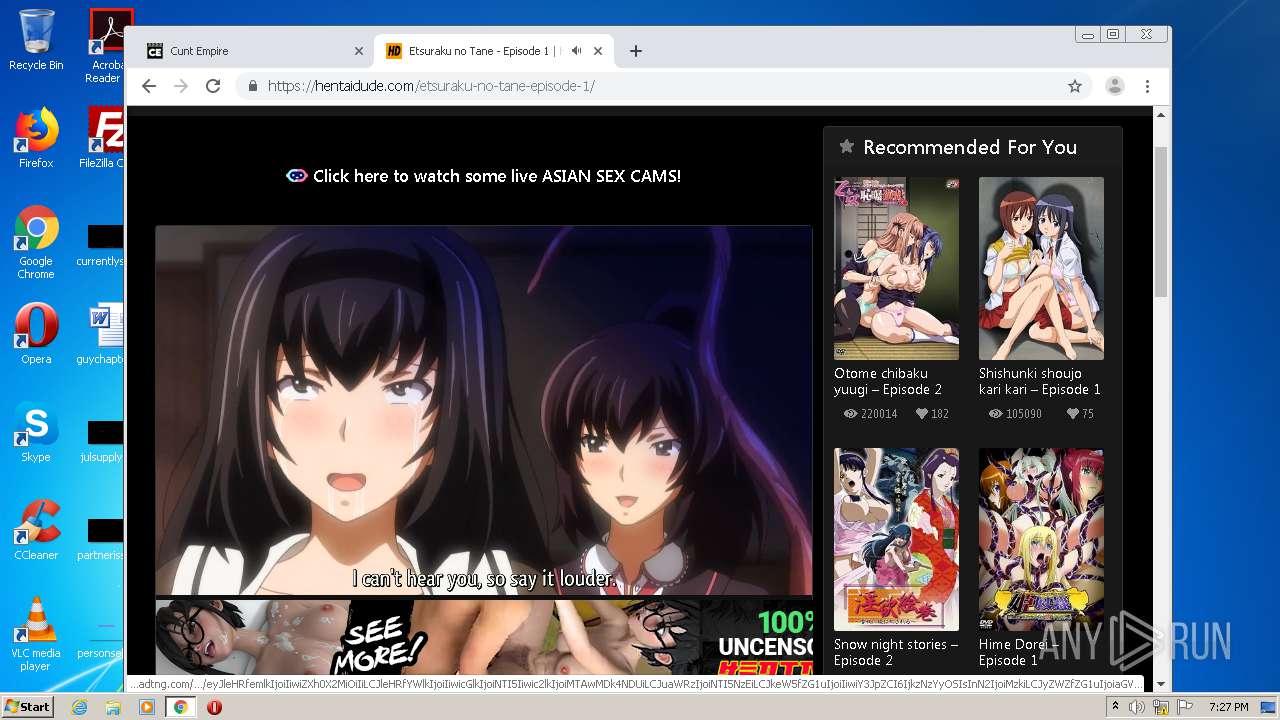Click the eye icon showing 105090 views
Screen dimensions: 1280x720
tap(995, 413)
